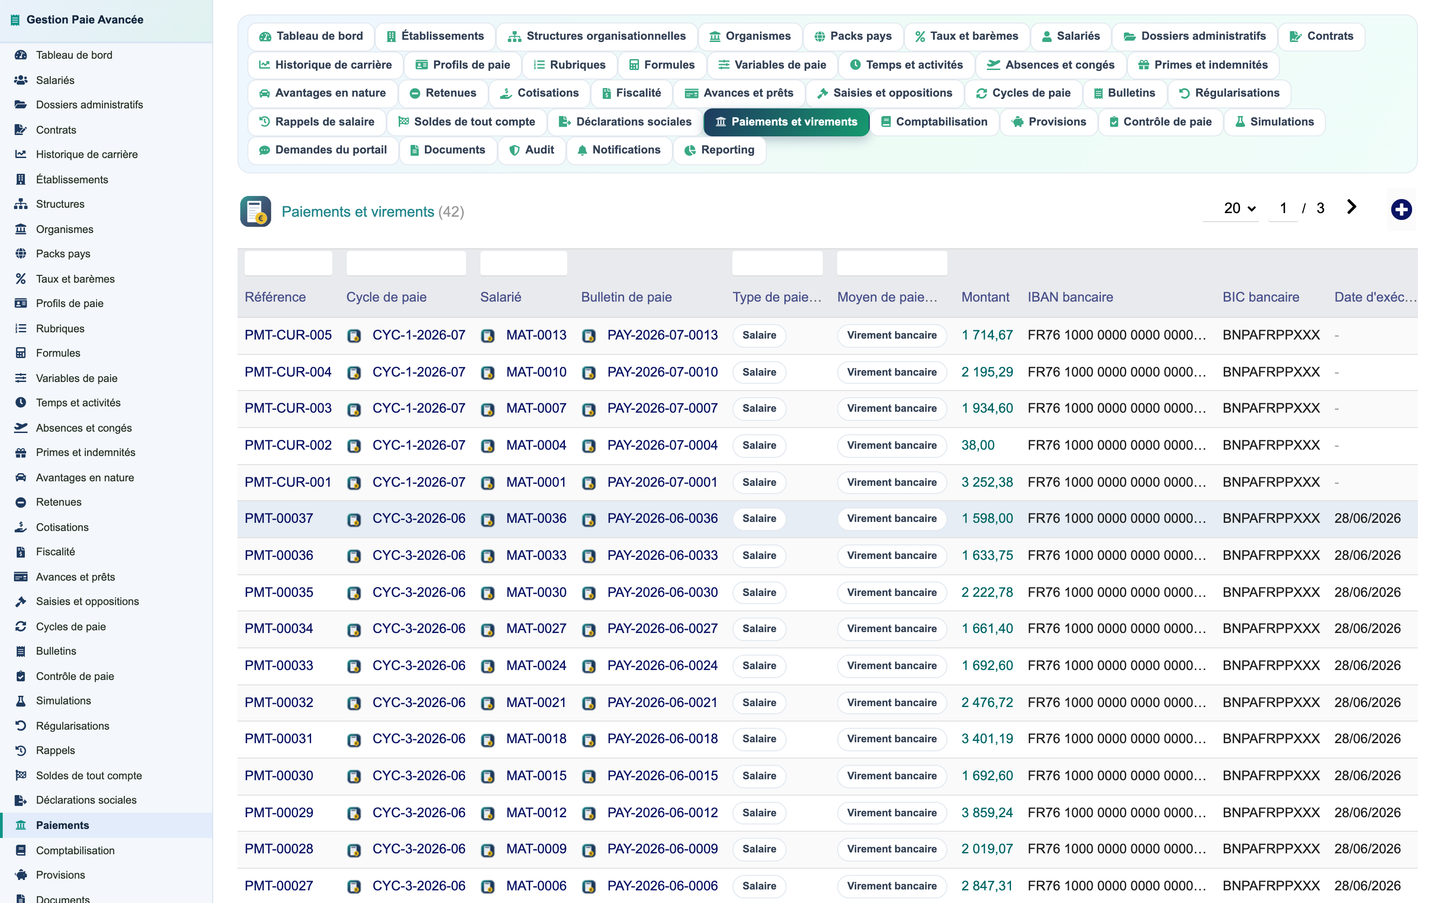This screenshot has height=903, width=1445.
Task: Click Saisies et oppositions gavel icon
Action: coord(21,602)
